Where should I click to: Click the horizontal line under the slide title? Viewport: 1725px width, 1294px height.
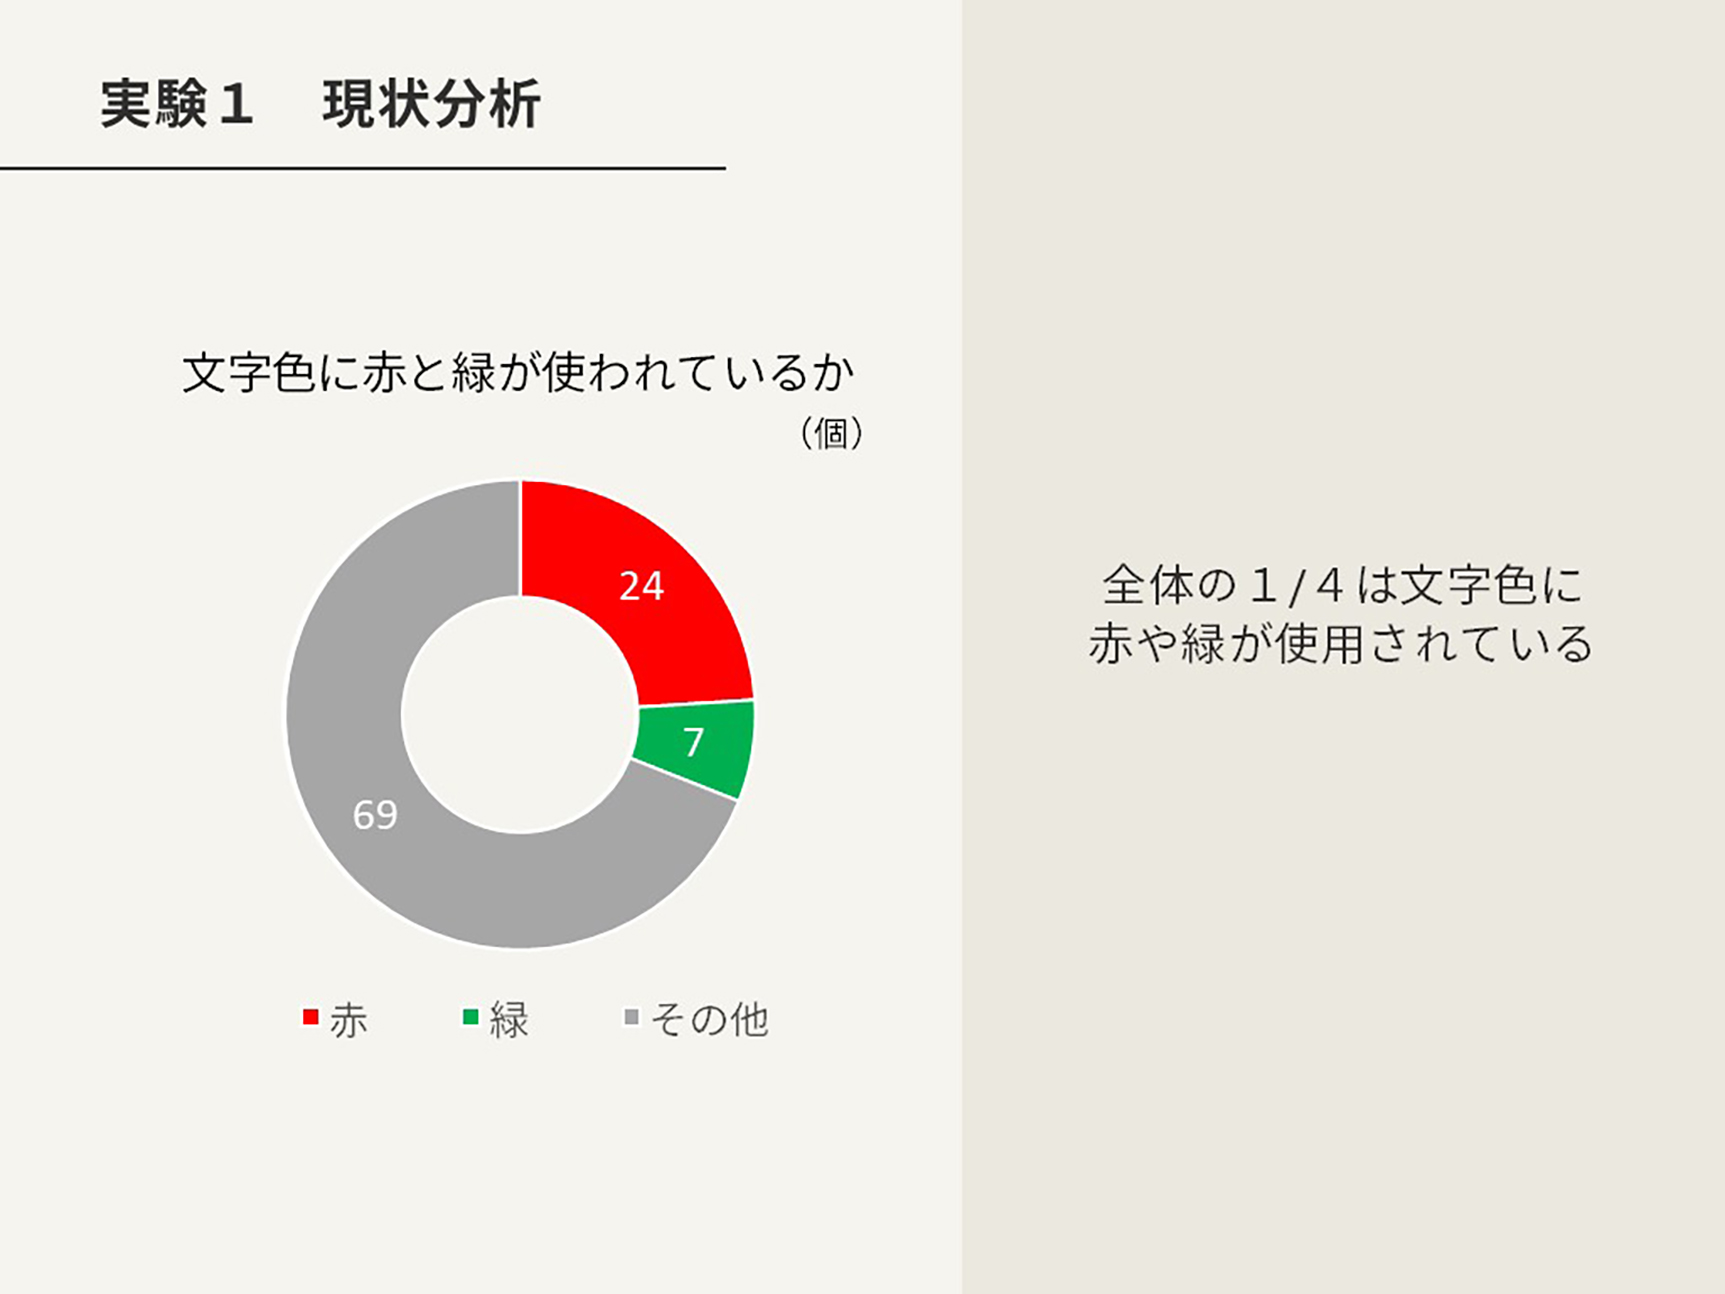[x=362, y=168]
